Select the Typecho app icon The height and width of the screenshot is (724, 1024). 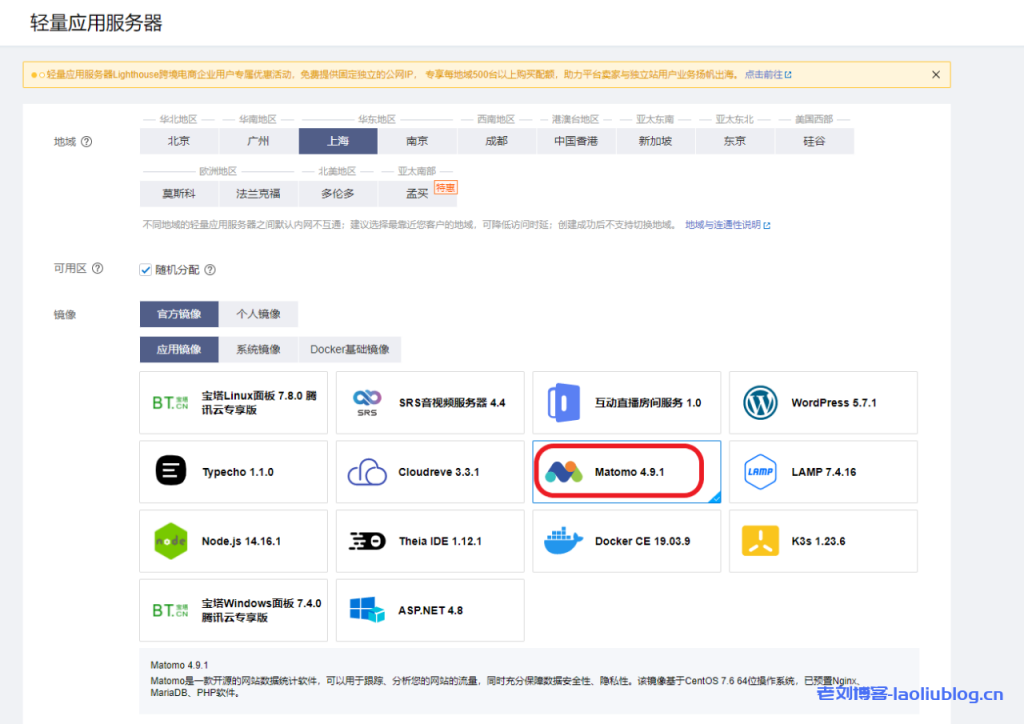pyautogui.click(x=170, y=472)
